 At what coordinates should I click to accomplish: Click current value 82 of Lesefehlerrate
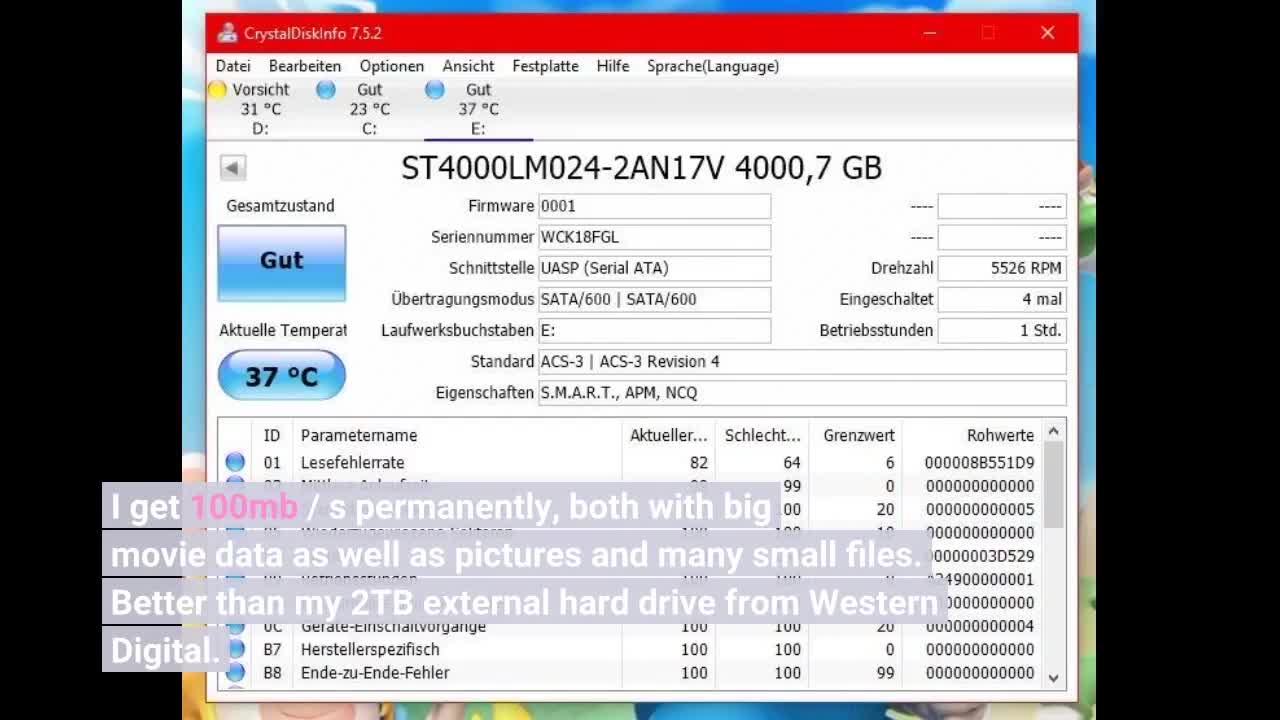[698, 463]
